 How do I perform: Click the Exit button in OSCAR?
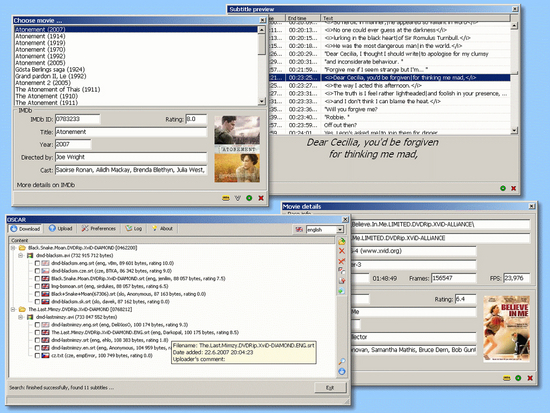[330, 388]
